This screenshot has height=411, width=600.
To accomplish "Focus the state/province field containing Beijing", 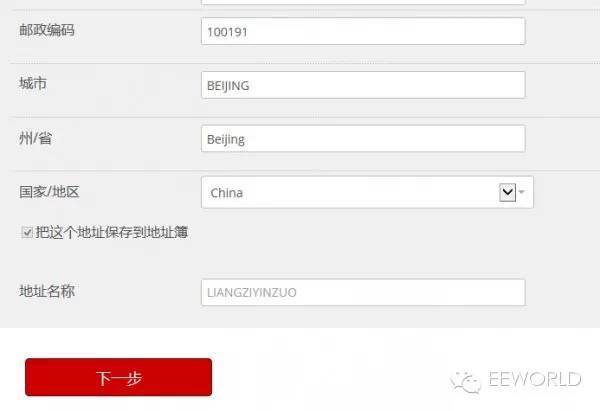I will [363, 139].
